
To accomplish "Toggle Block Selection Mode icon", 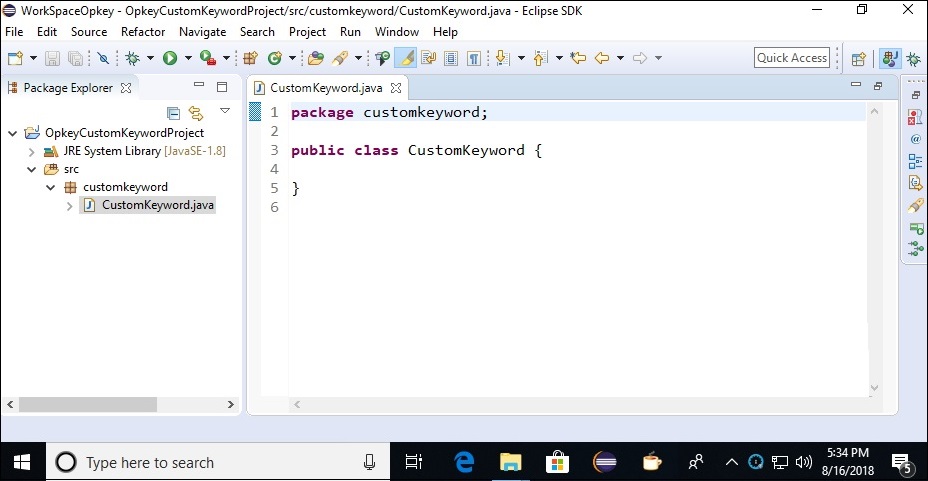I will pyautogui.click(x=451, y=58).
